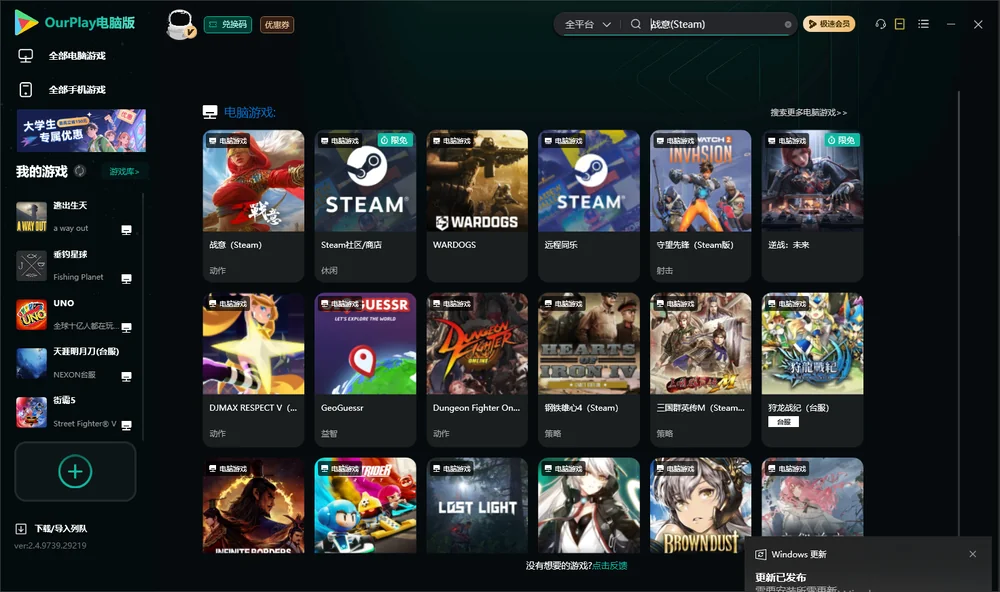The width and height of the screenshot is (1000, 592).
Task: Select 街霸5 in my games list
Action: pyautogui.click(x=75, y=412)
